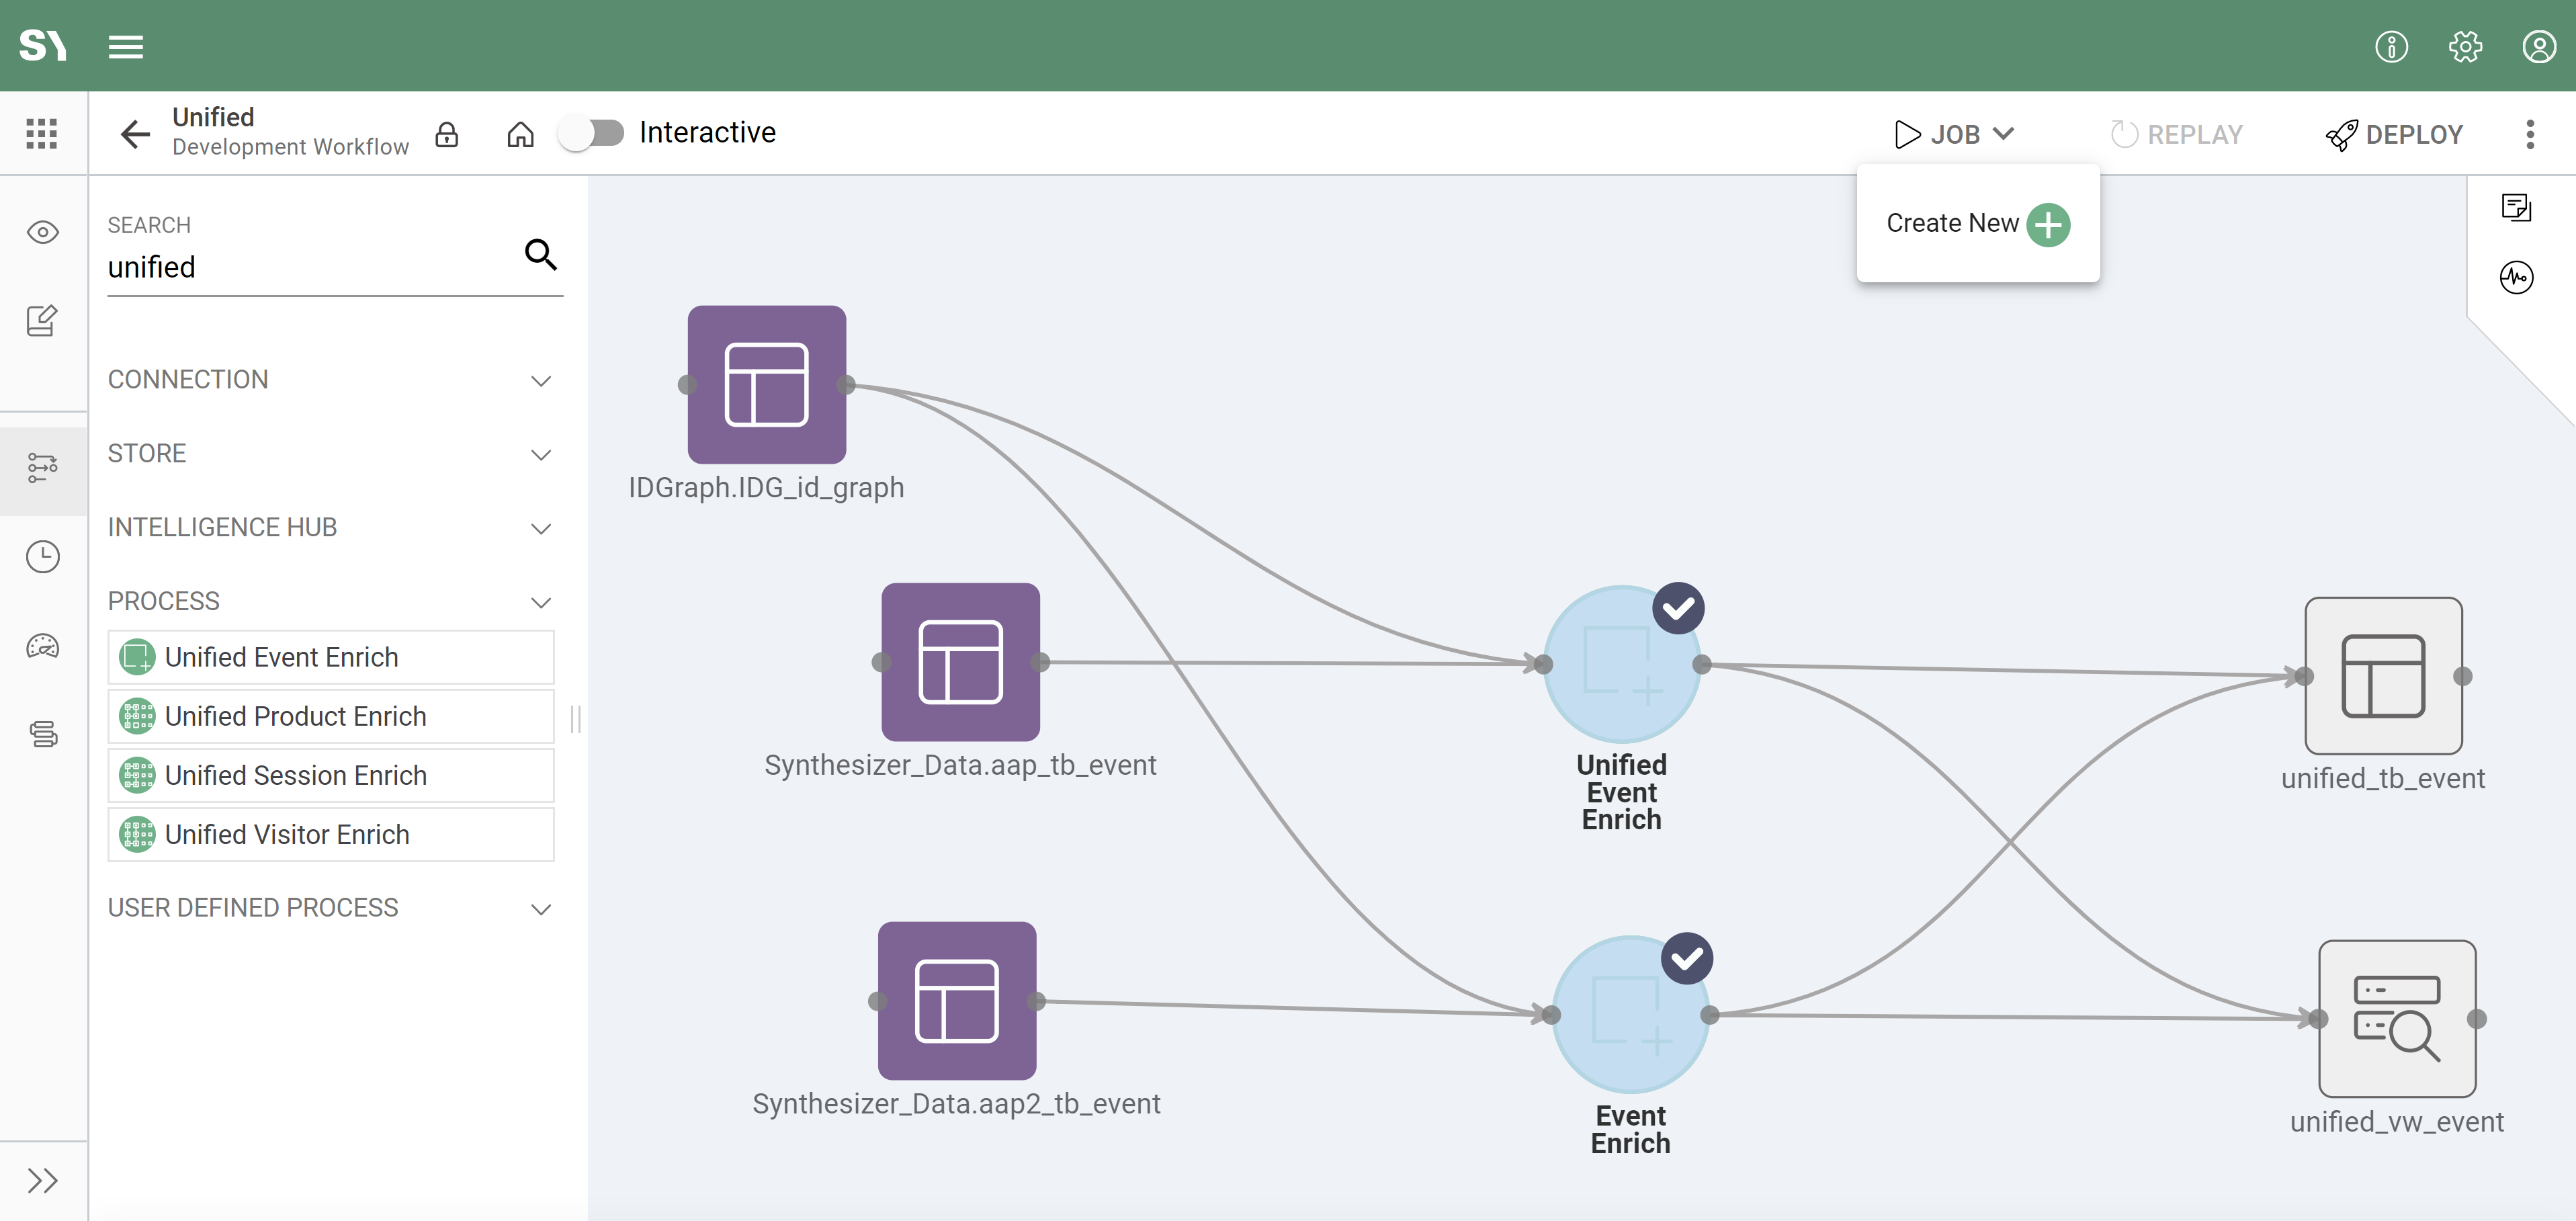Click the lock icon beside Unified title
The image size is (2576, 1221).
coord(447,134)
